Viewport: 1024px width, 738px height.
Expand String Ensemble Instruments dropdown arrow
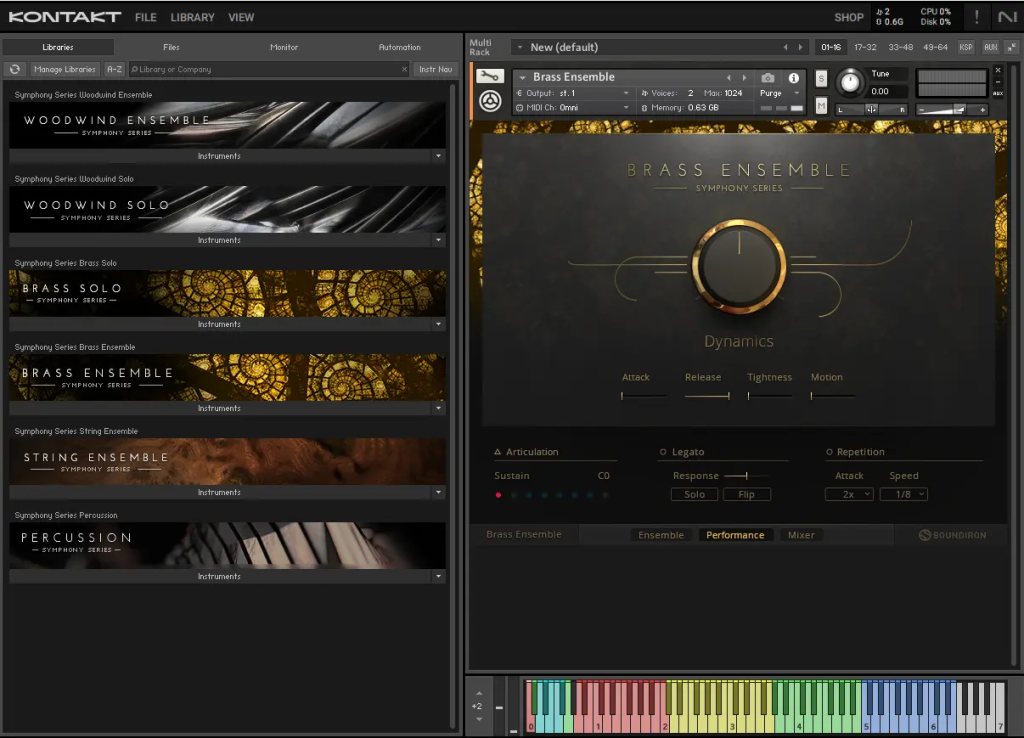[x=438, y=492]
